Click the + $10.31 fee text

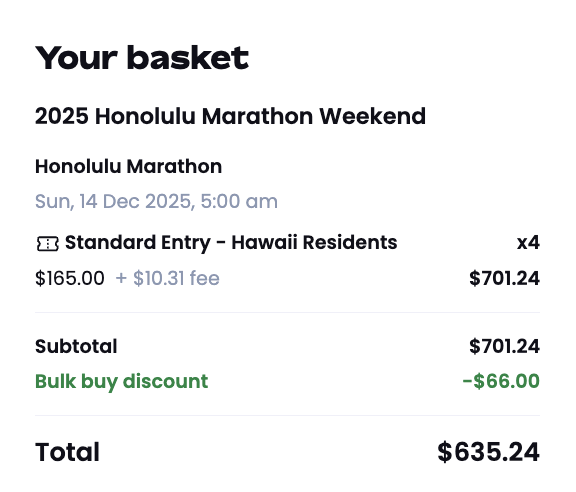(168, 278)
